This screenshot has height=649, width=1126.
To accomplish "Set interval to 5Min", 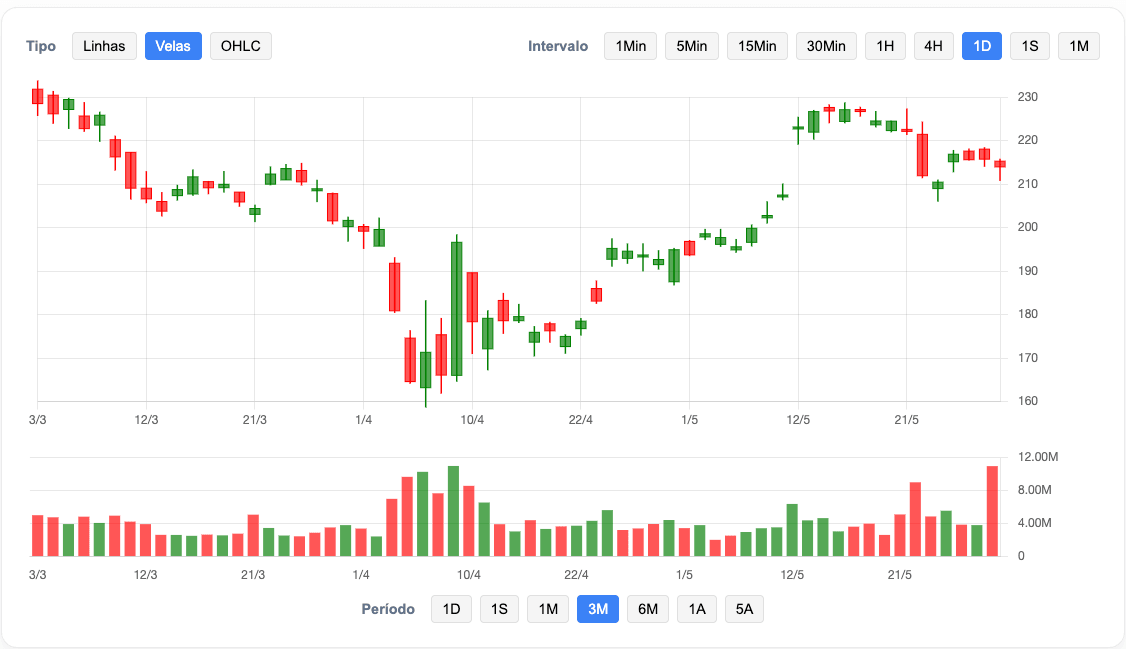I will [691, 46].
